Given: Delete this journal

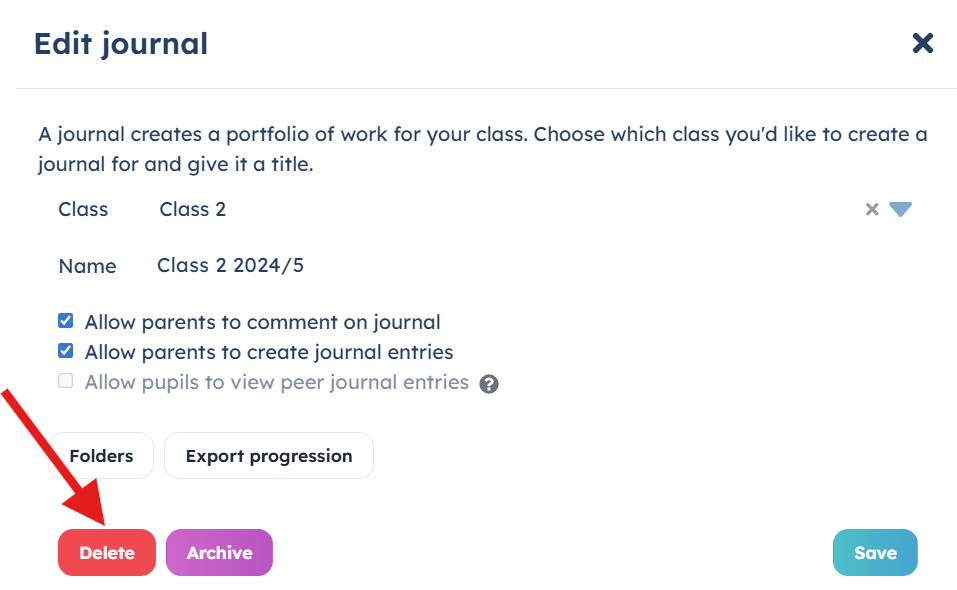Looking at the screenshot, I should tap(107, 553).
